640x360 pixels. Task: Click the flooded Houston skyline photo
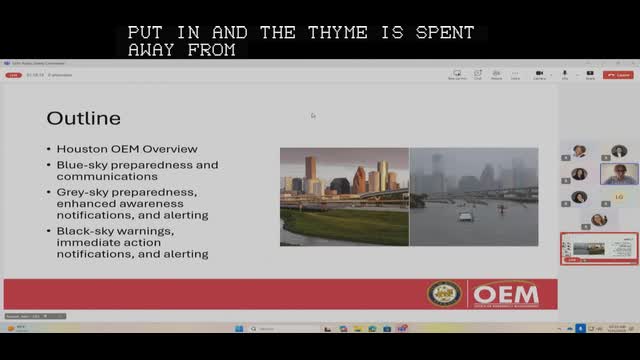(474, 197)
